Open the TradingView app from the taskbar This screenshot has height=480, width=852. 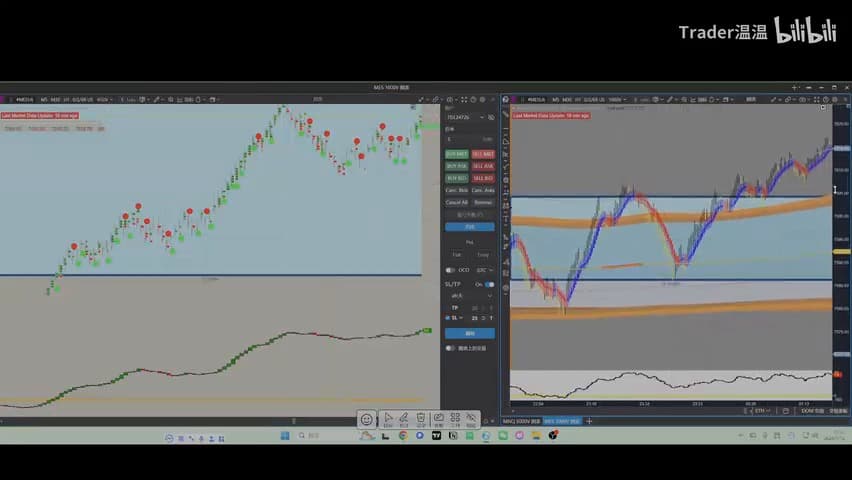tap(436, 435)
